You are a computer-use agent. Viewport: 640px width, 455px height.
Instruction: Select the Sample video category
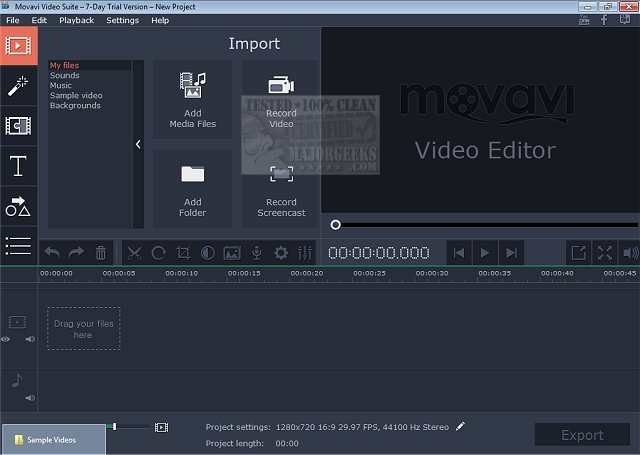(76, 95)
